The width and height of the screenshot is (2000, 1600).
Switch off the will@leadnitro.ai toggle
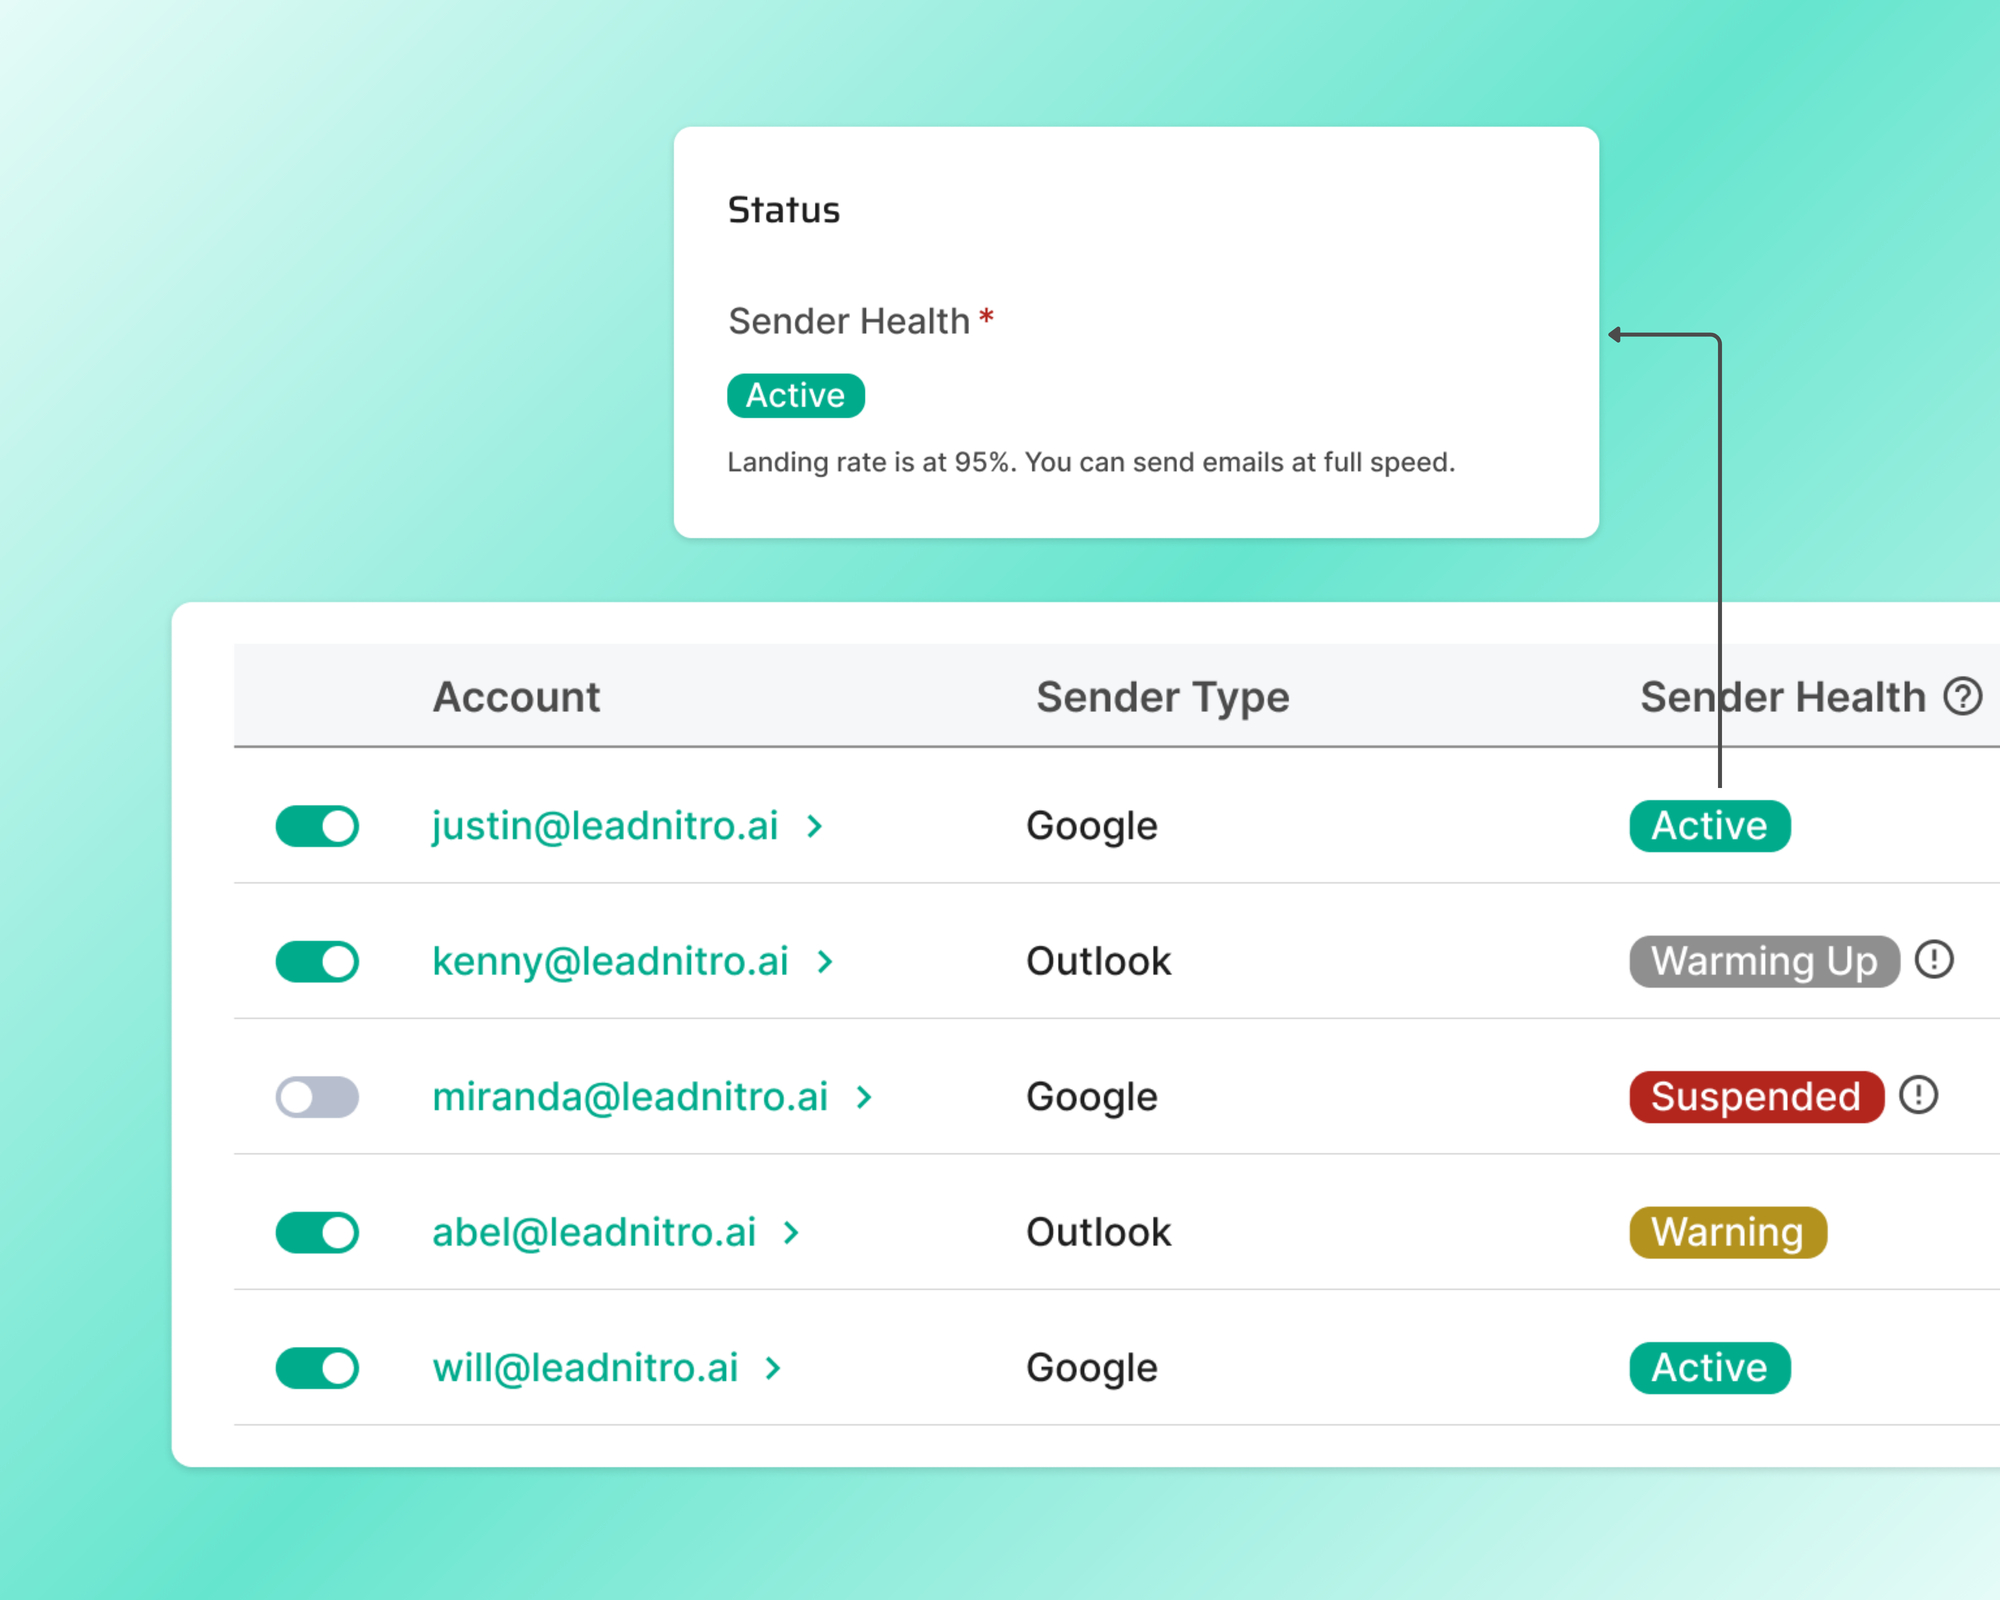(317, 1368)
